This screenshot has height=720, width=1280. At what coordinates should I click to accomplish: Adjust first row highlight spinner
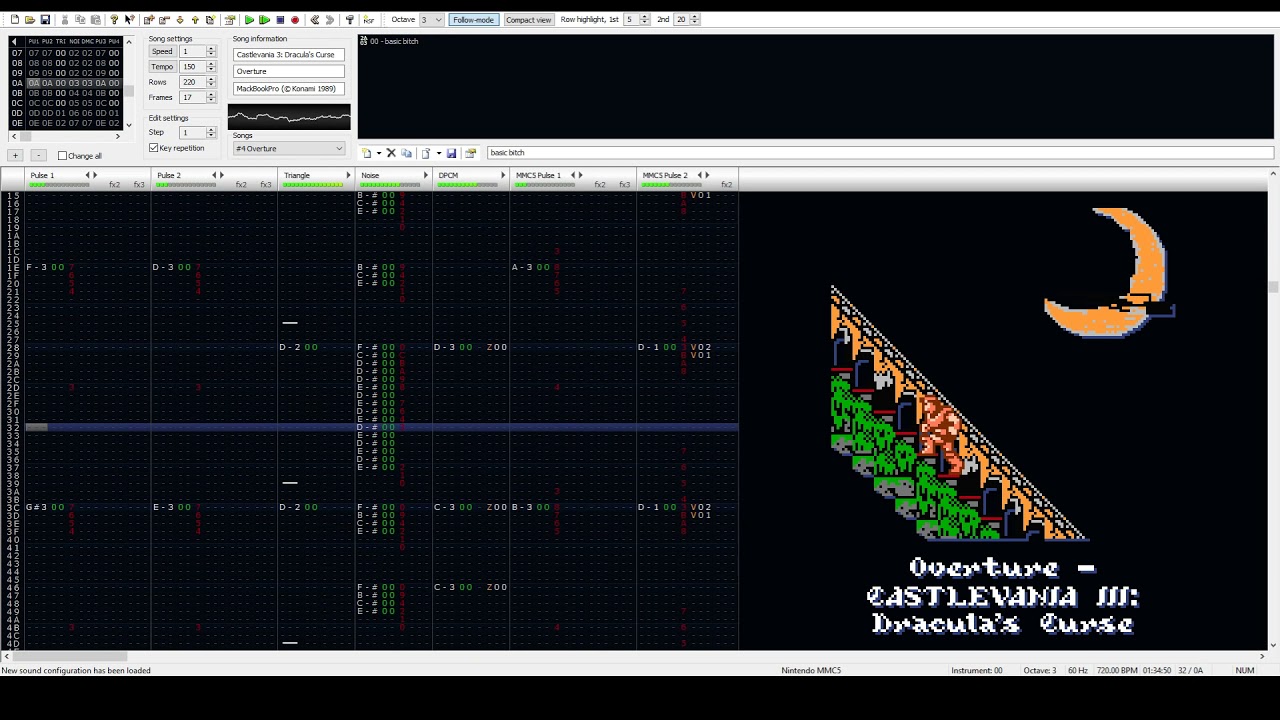click(x=644, y=20)
